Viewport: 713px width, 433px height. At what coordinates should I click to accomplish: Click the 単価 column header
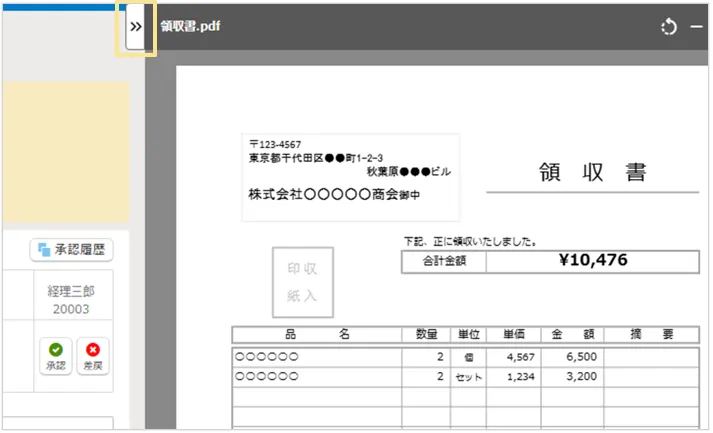pos(514,334)
